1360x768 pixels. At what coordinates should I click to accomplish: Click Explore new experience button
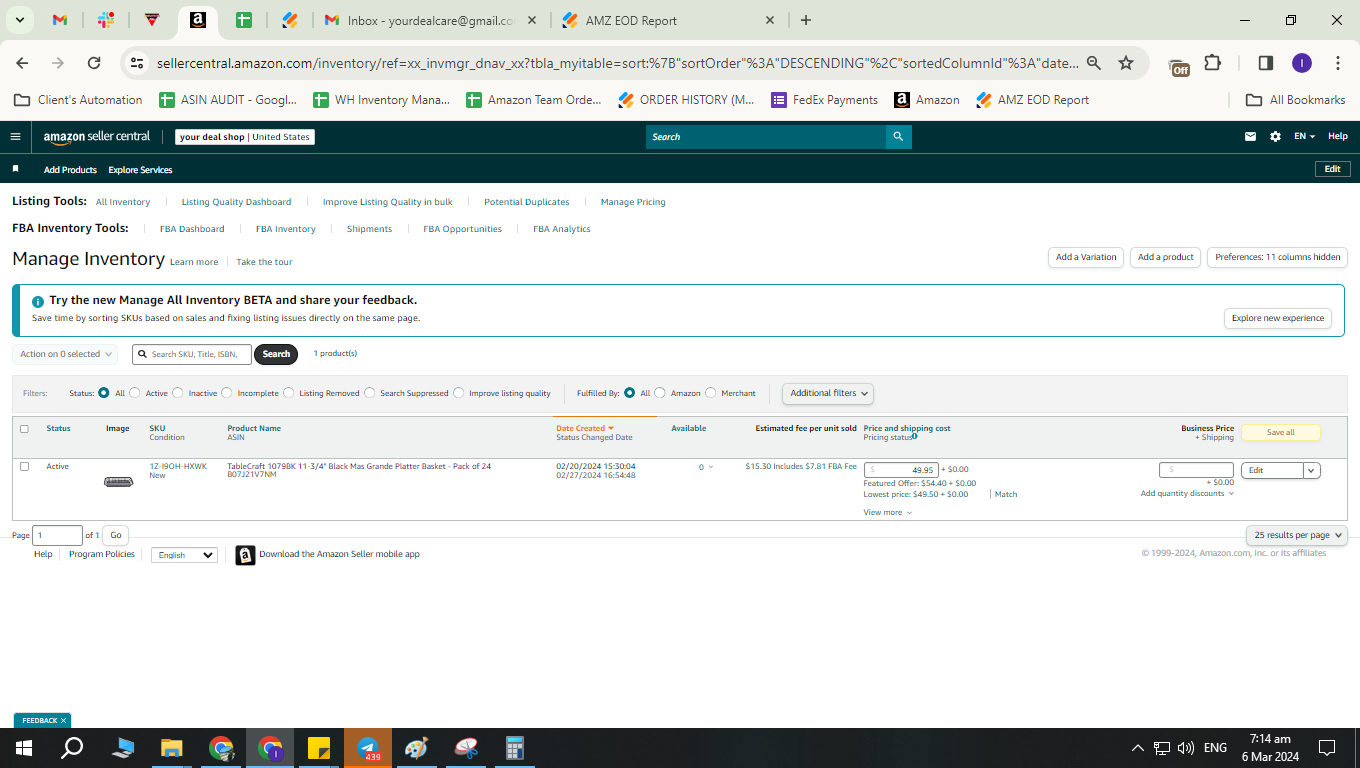(x=1278, y=318)
